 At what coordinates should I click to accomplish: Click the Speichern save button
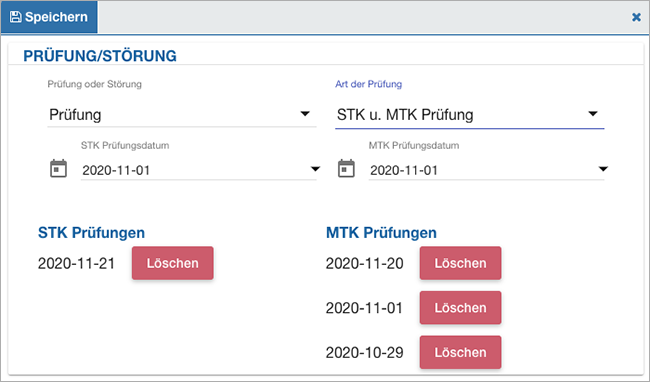coord(49,17)
